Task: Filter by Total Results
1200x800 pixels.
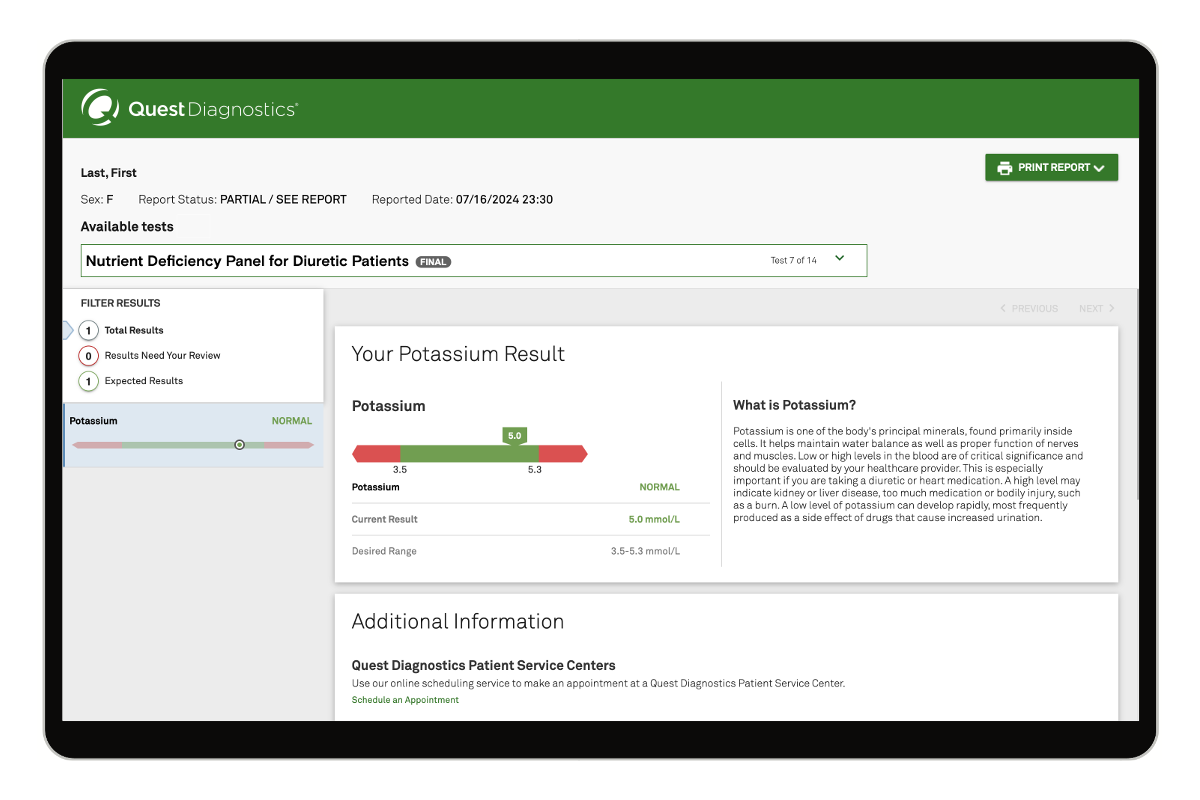Action: click(x=121, y=330)
